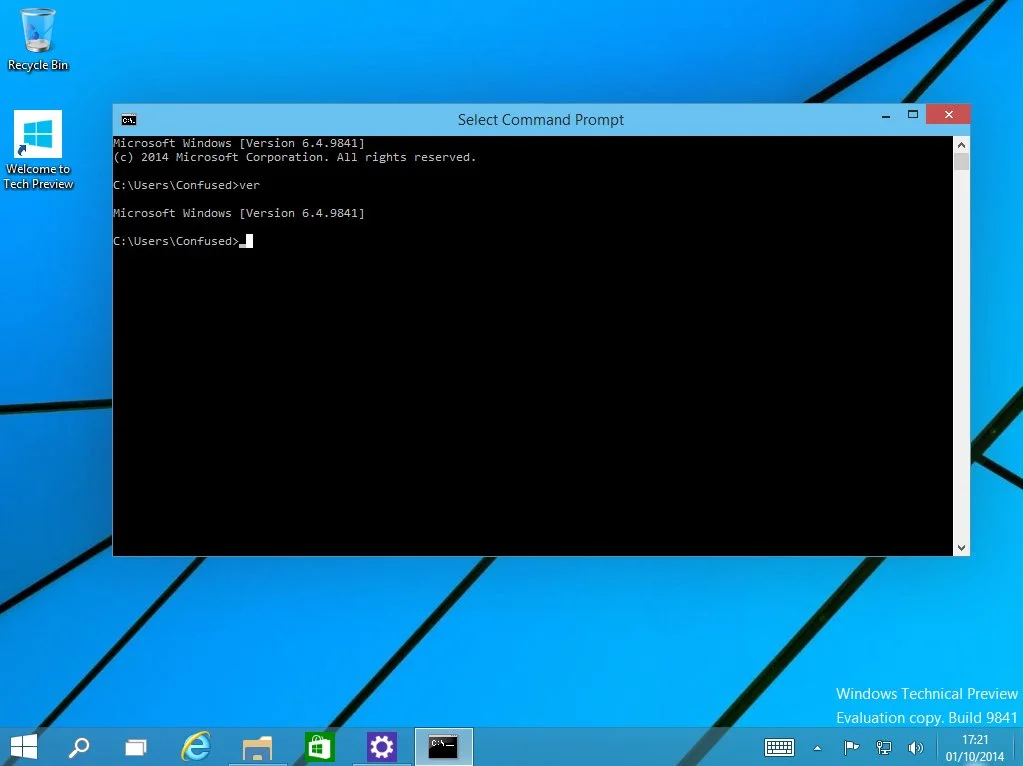Open the Recycle Bin desktop icon
This screenshot has height=766, width=1024.
click(38, 40)
